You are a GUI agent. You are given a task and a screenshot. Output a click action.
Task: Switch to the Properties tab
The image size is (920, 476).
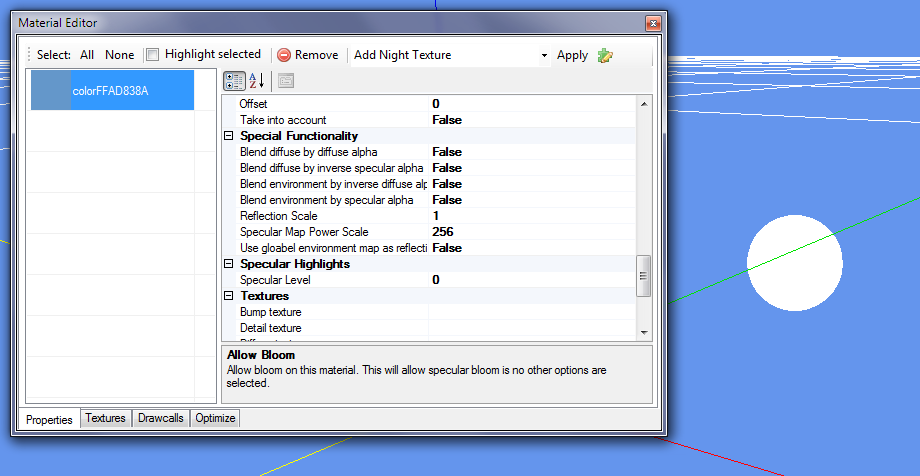pos(49,420)
